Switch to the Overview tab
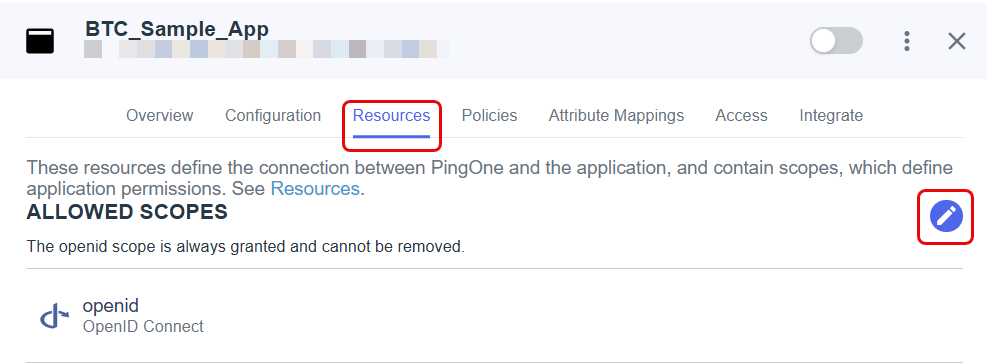 point(159,116)
